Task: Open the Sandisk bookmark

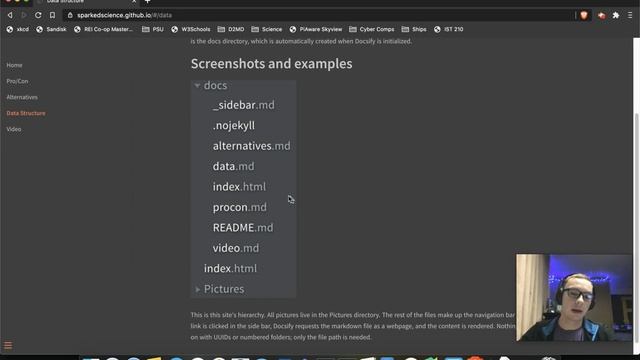Action: click(x=51, y=29)
